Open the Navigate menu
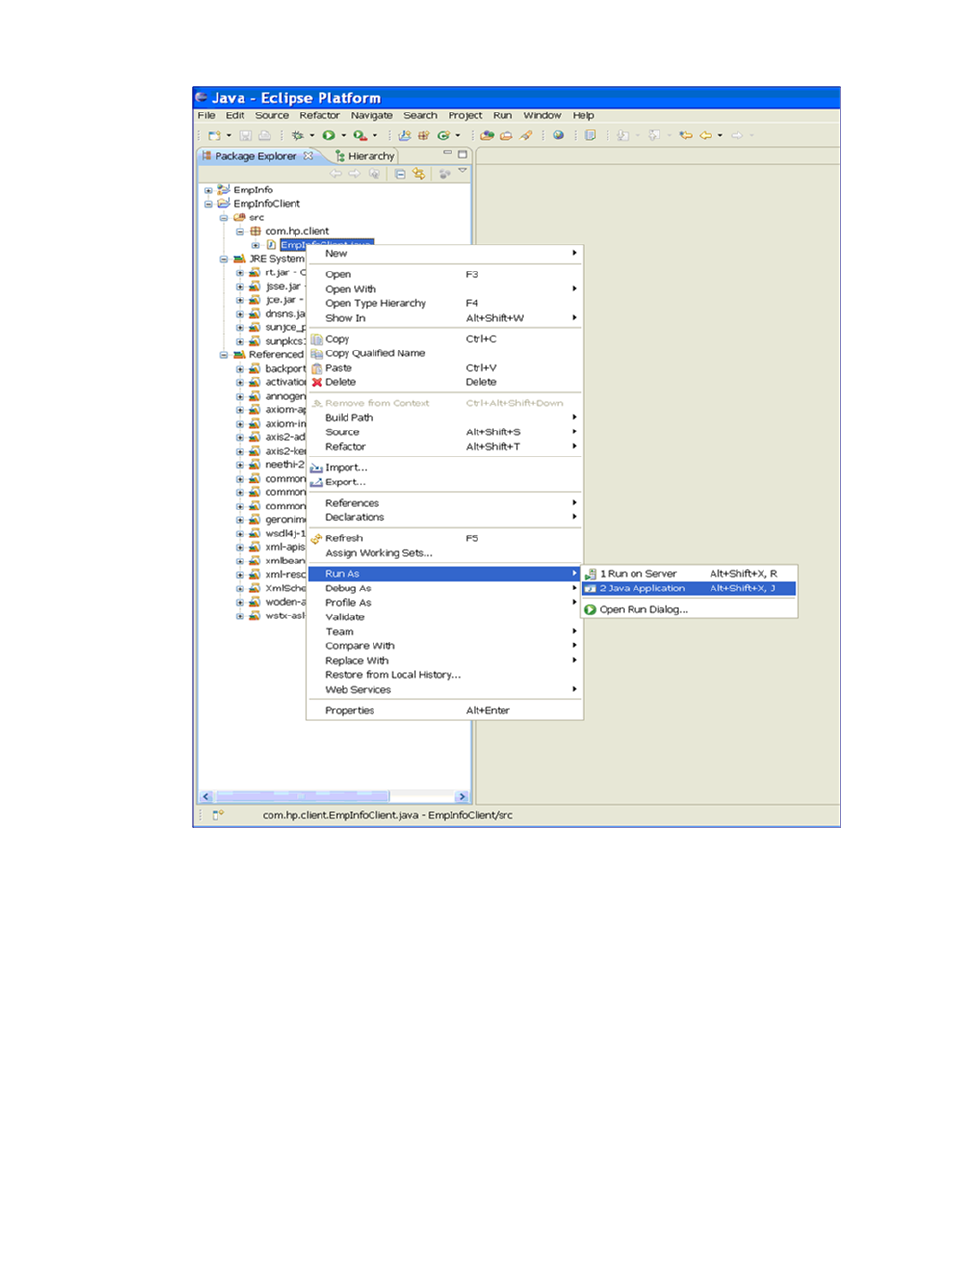Viewport: 954px width, 1270px height. pos(372,115)
